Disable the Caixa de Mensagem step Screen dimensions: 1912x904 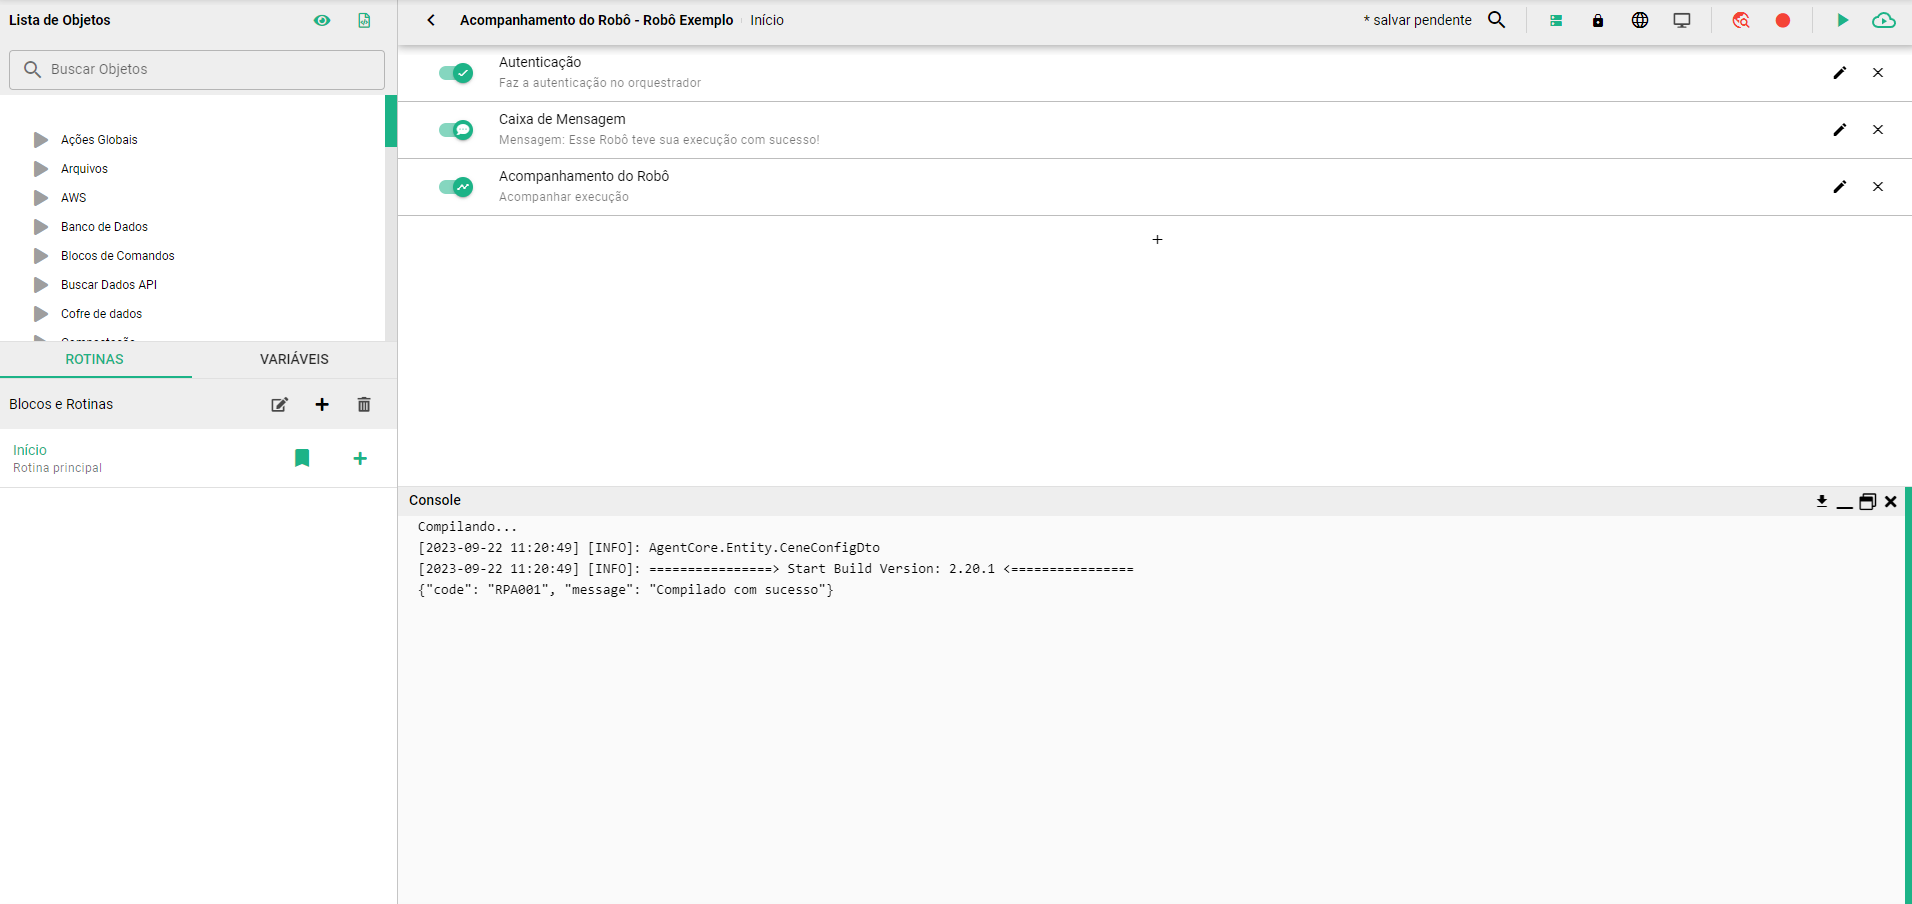456,130
